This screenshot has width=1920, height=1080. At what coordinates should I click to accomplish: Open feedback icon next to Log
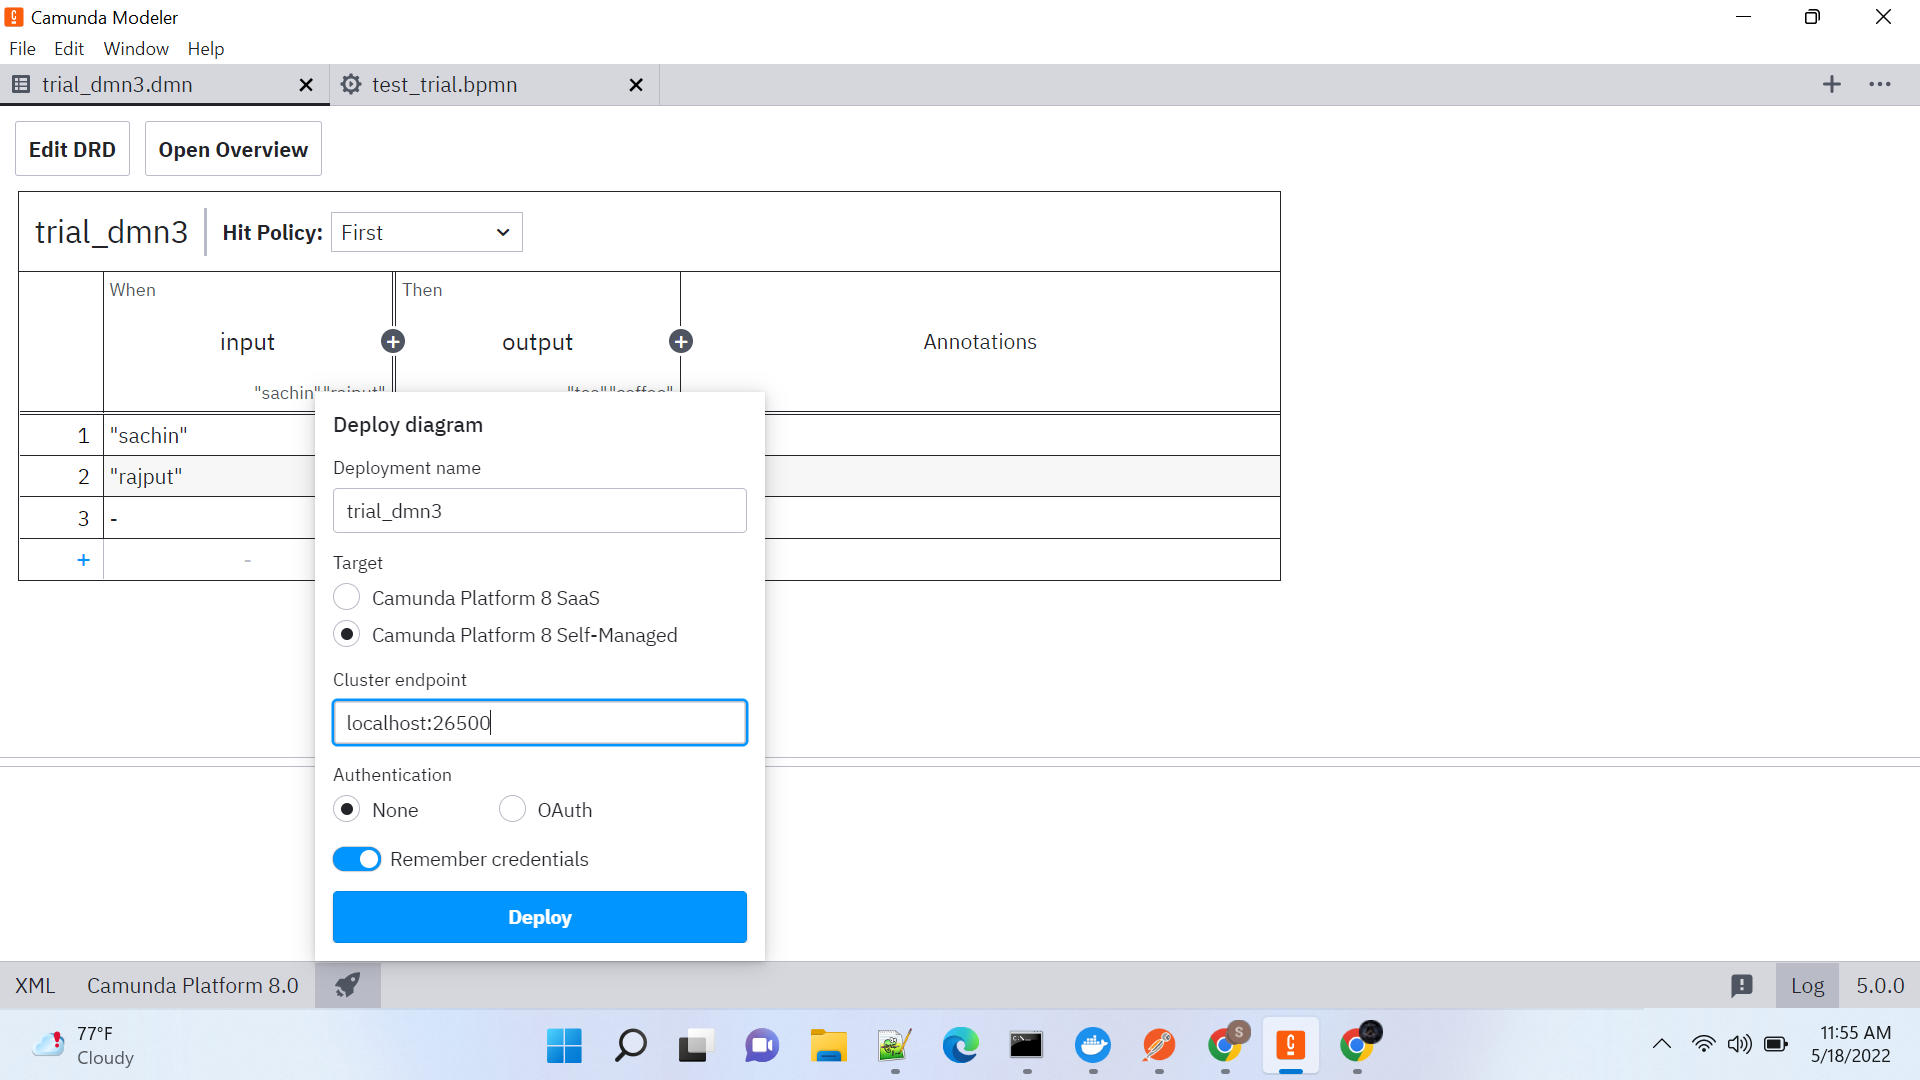pyautogui.click(x=1742, y=985)
